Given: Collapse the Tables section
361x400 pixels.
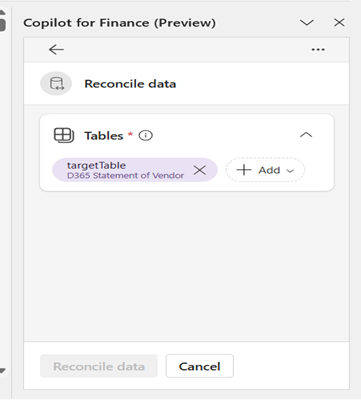Looking at the screenshot, I should click(306, 135).
